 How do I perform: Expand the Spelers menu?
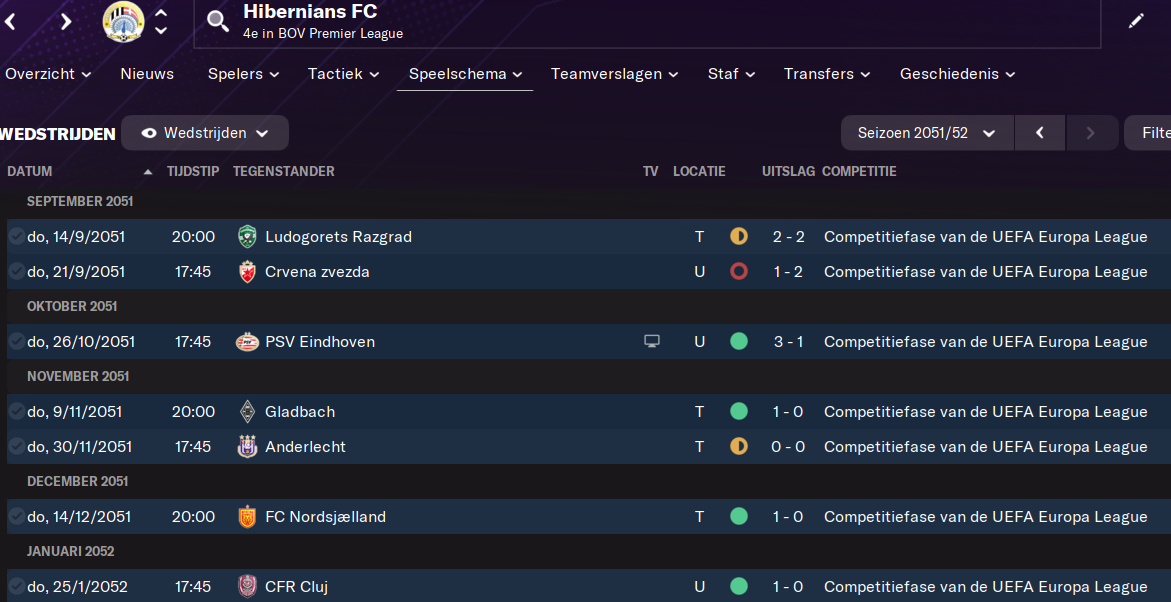click(243, 74)
